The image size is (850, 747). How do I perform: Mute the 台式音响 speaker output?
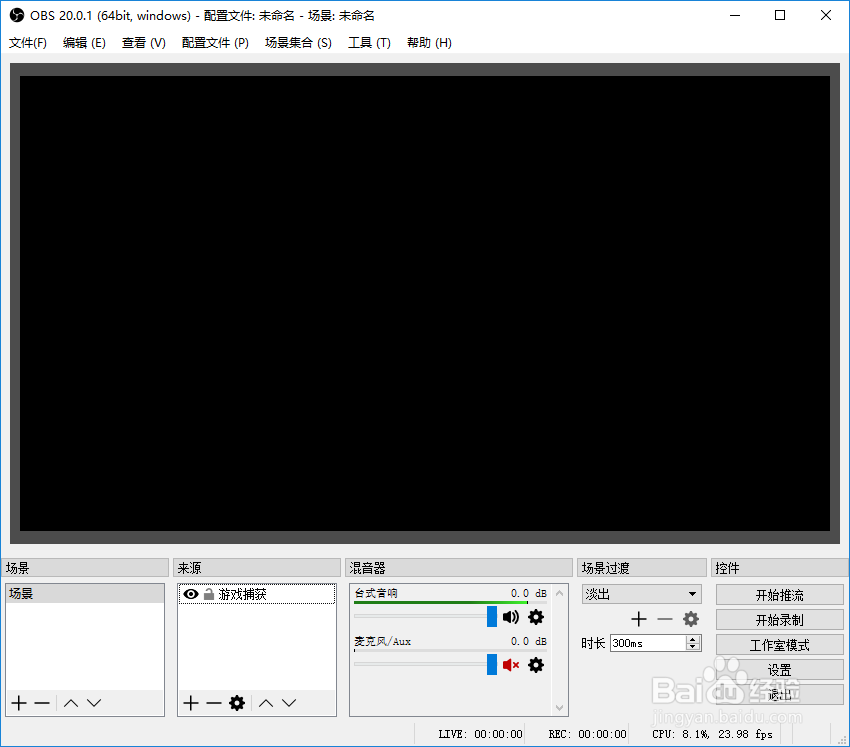(x=510, y=617)
